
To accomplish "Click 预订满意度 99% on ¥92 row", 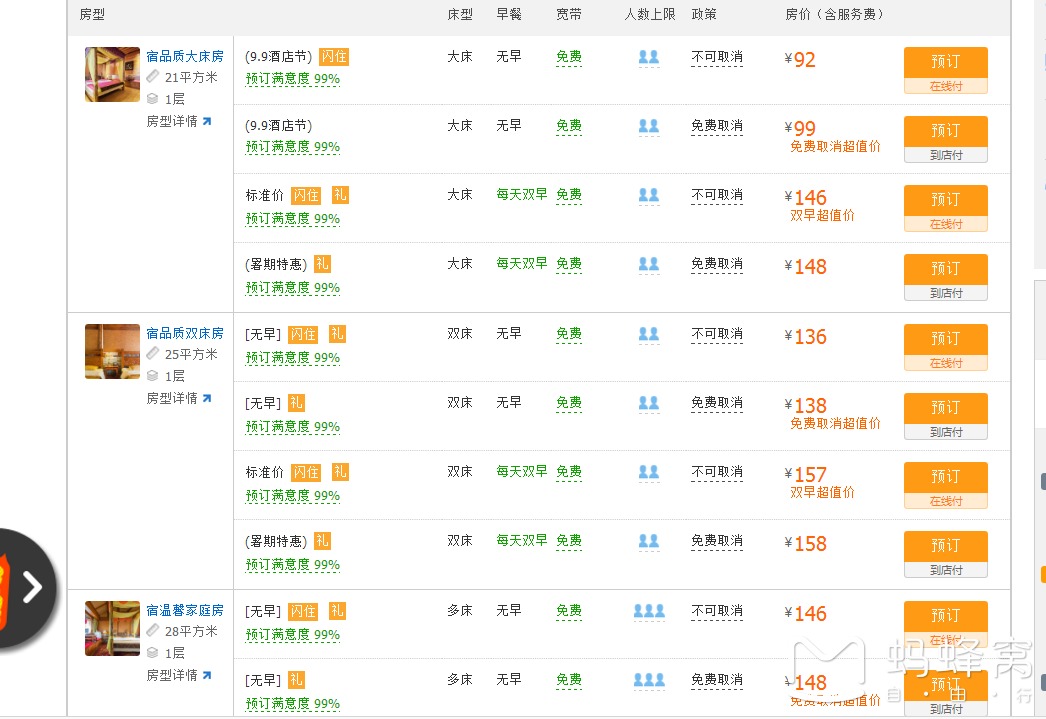I will [x=293, y=79].
